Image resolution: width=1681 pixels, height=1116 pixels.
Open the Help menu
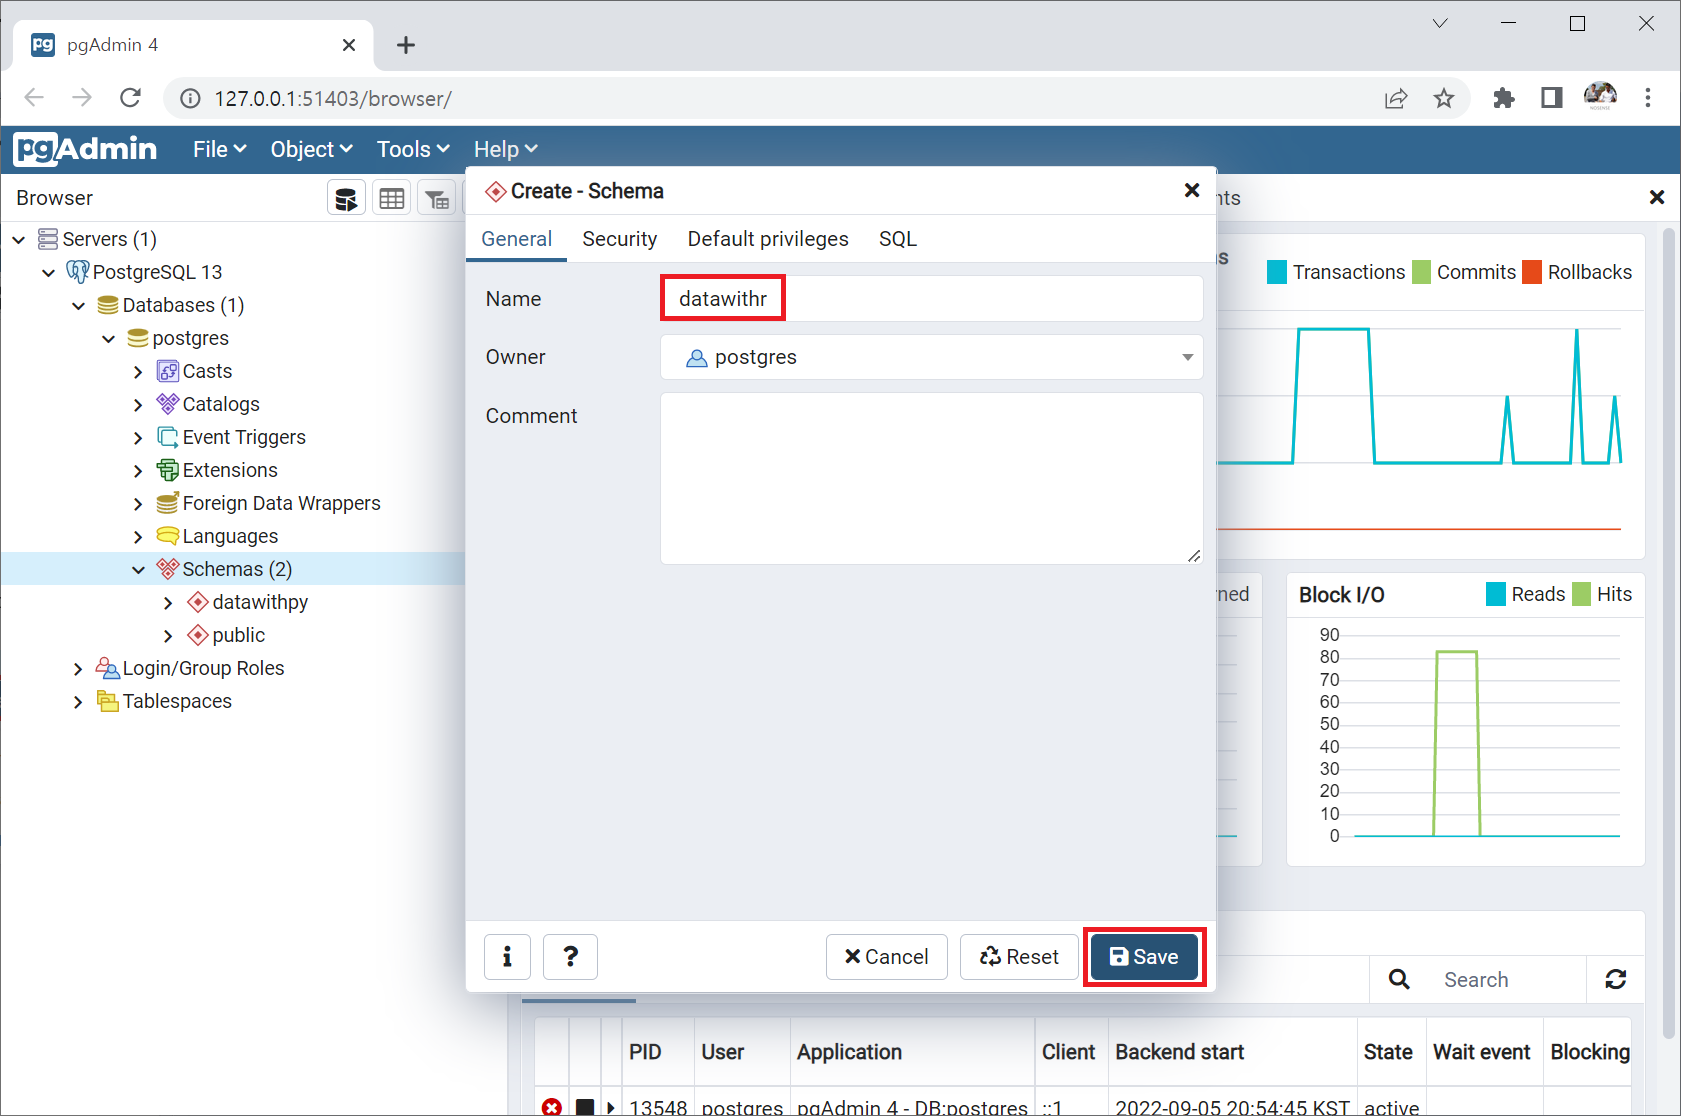505,149
